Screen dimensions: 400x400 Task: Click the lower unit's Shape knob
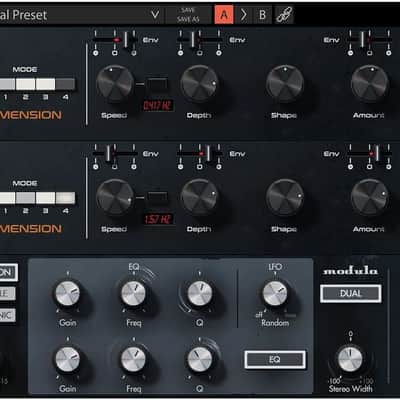pos(285,197)
